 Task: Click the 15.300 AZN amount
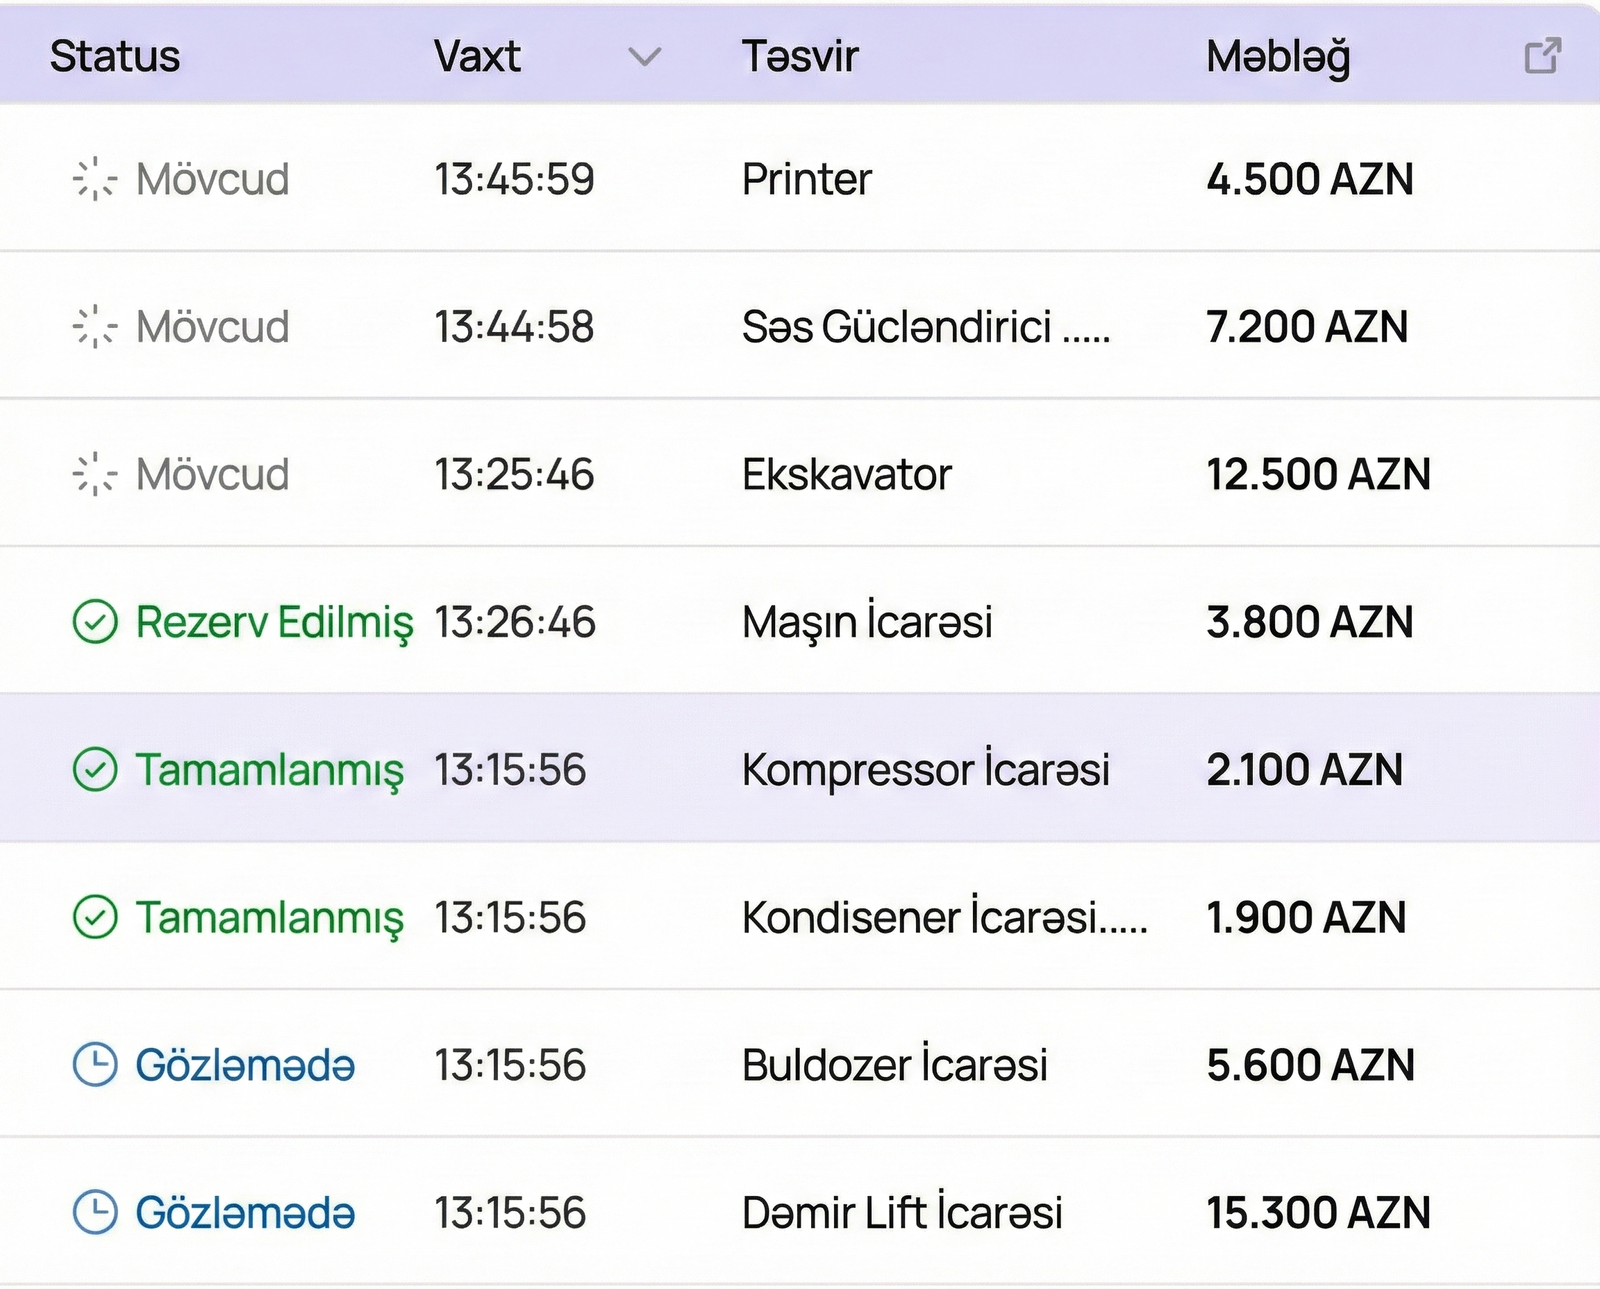pyautogui.click(x=1318, y=1212)
